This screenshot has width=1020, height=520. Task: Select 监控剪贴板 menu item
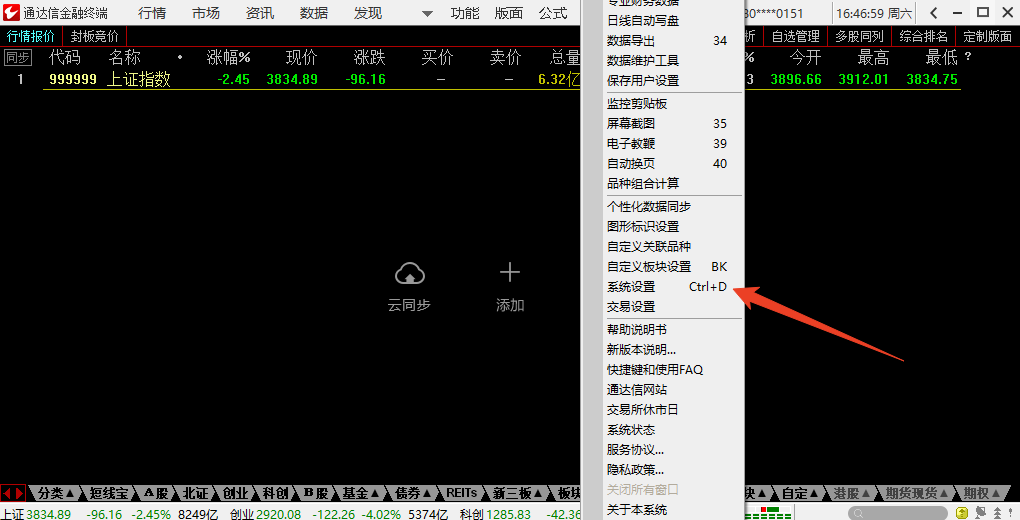point(663,103)
